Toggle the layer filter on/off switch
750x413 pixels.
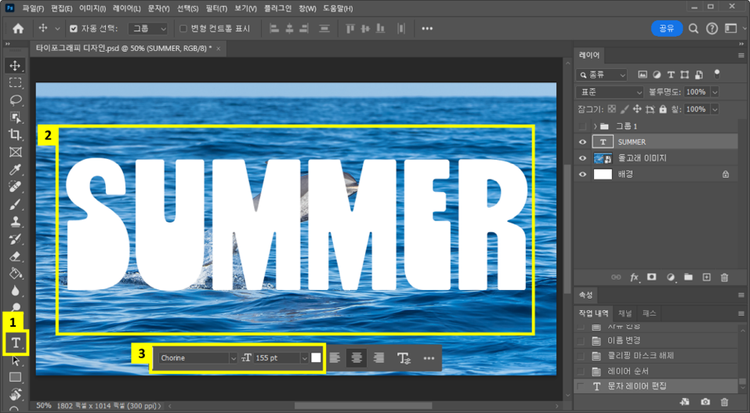tap(717, 74)
